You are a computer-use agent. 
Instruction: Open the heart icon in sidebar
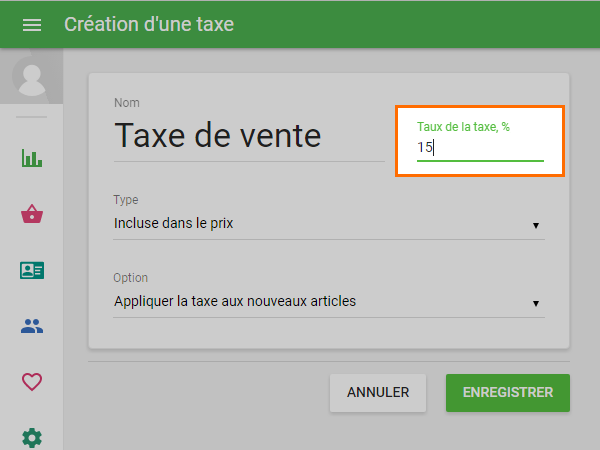(32, 382)
